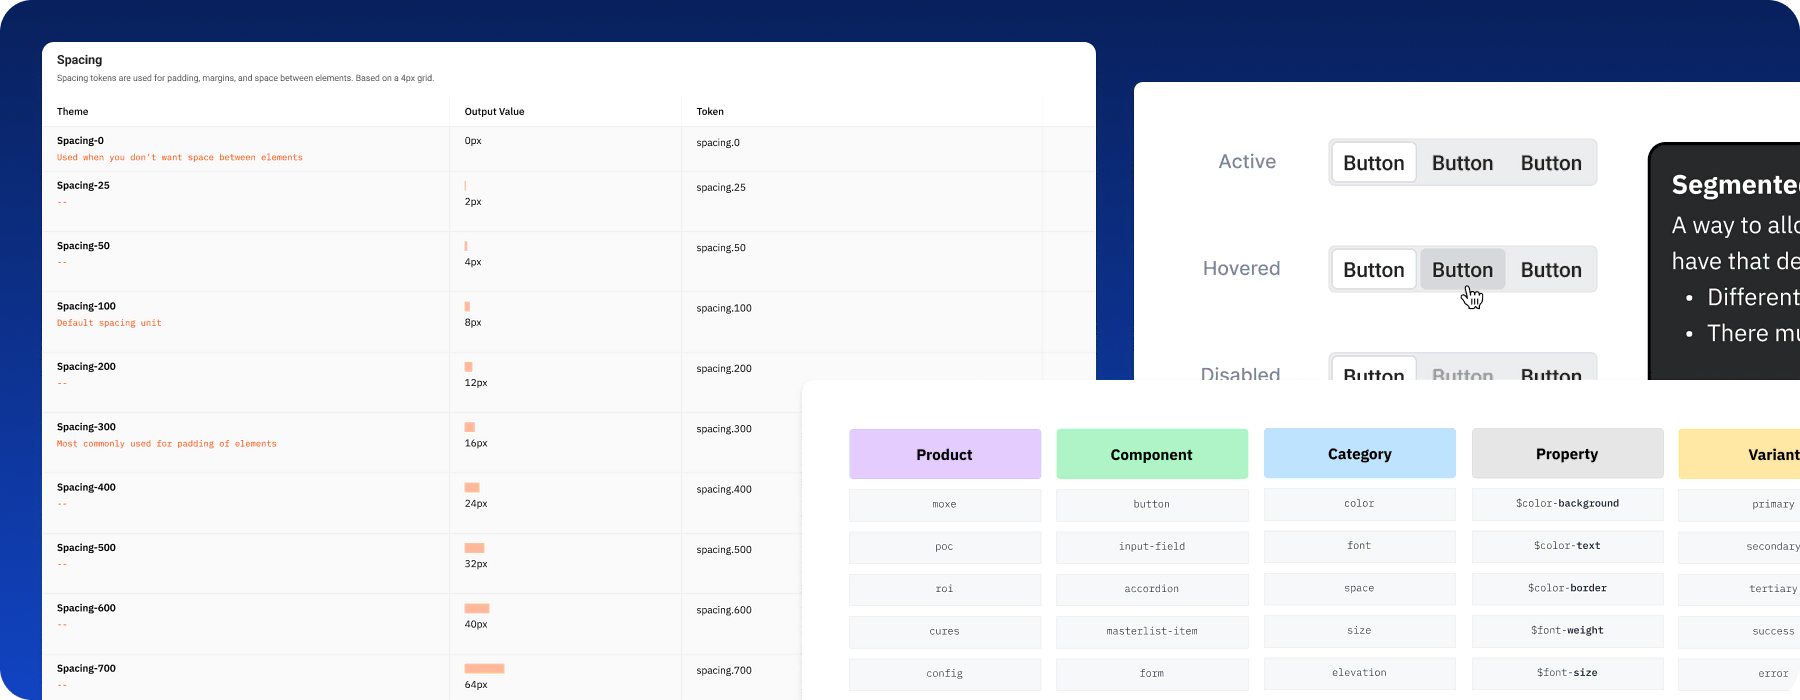Select the moxe product cell
This screenshot has width=1800, height=700.
(x=945, y=504)
